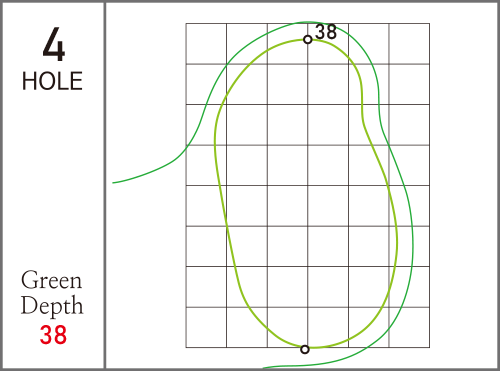Click the black 38 label near top marker

[326, 32]
